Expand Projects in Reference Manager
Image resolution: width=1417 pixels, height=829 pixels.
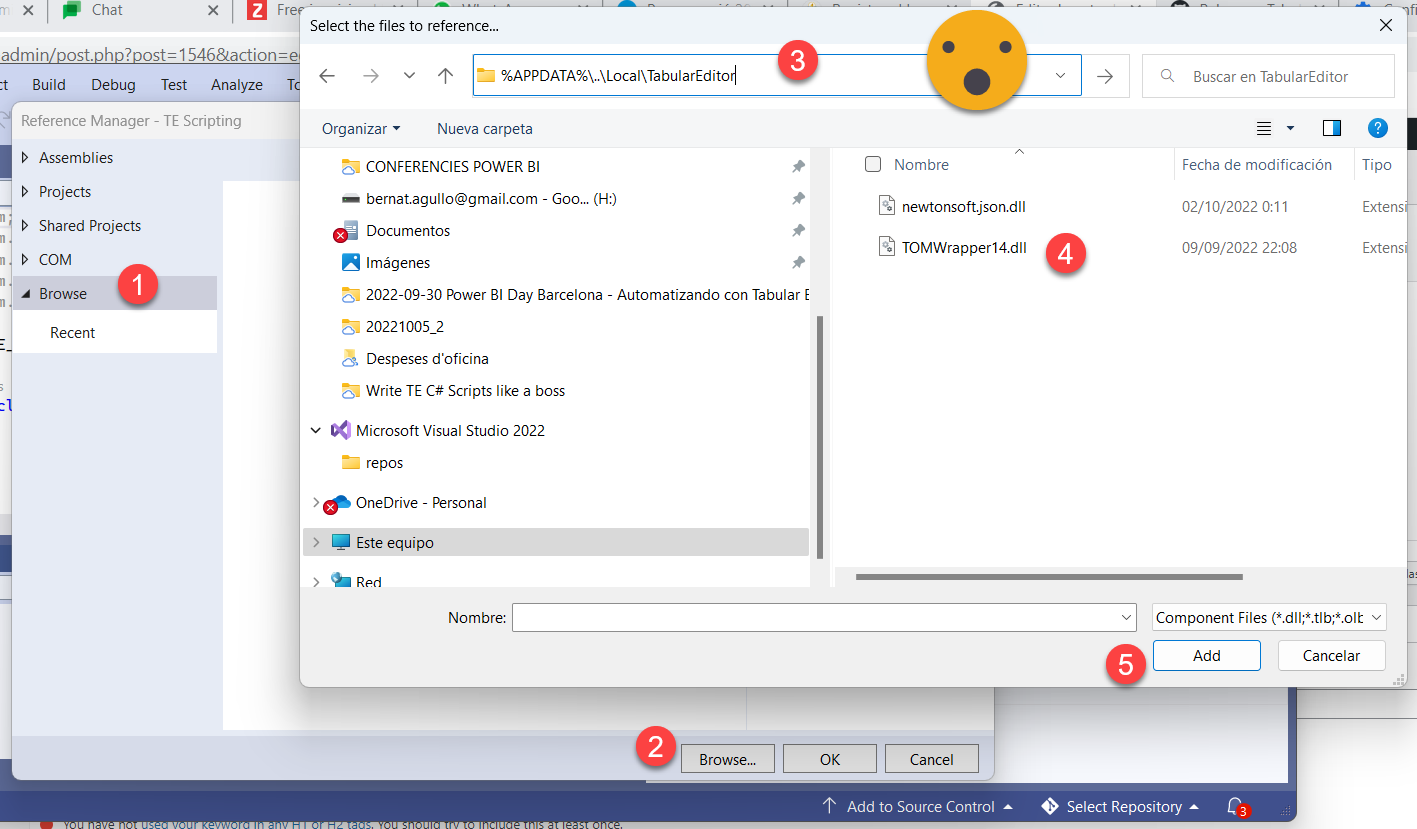26,192
